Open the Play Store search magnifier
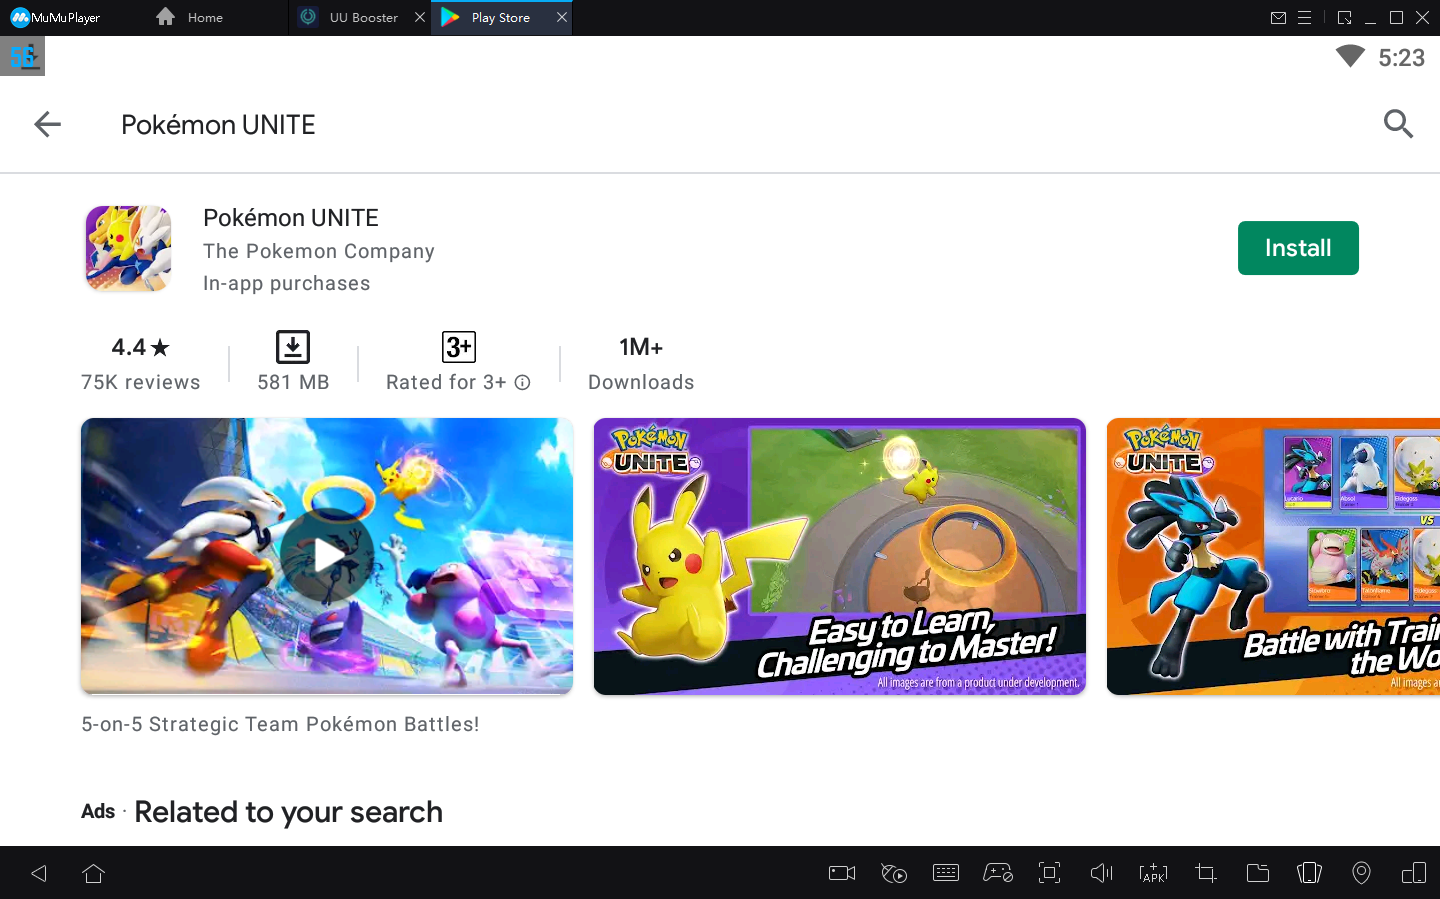1440x899 pixels. pyautogui.click(x=1398, y=124)
